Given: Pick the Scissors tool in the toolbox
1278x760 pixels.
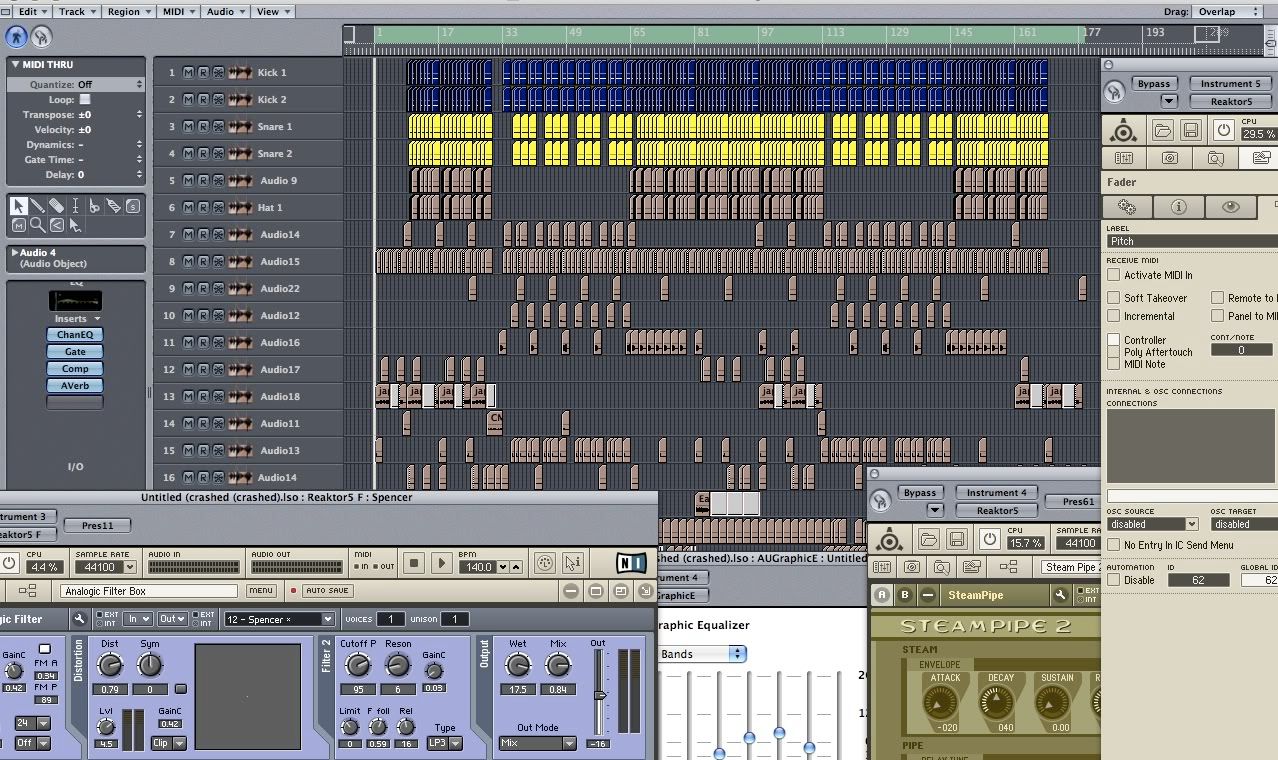Looking at the screenshot, I should [95, 206].
